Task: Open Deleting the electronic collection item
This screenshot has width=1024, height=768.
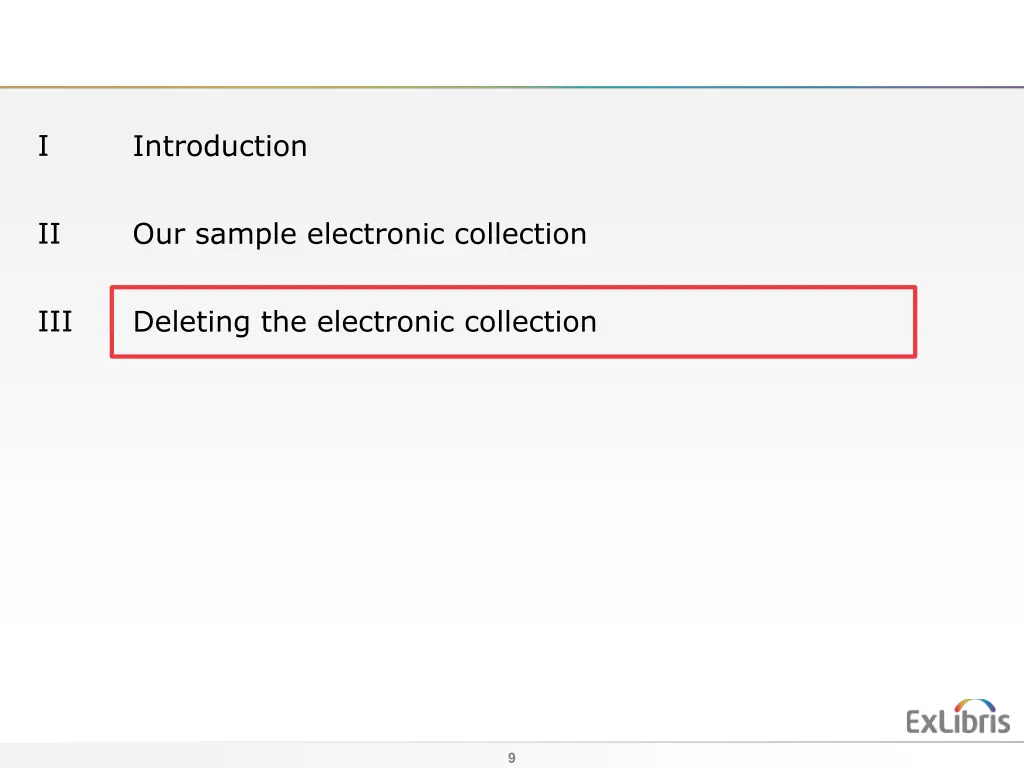Action: tap(364, 322)
